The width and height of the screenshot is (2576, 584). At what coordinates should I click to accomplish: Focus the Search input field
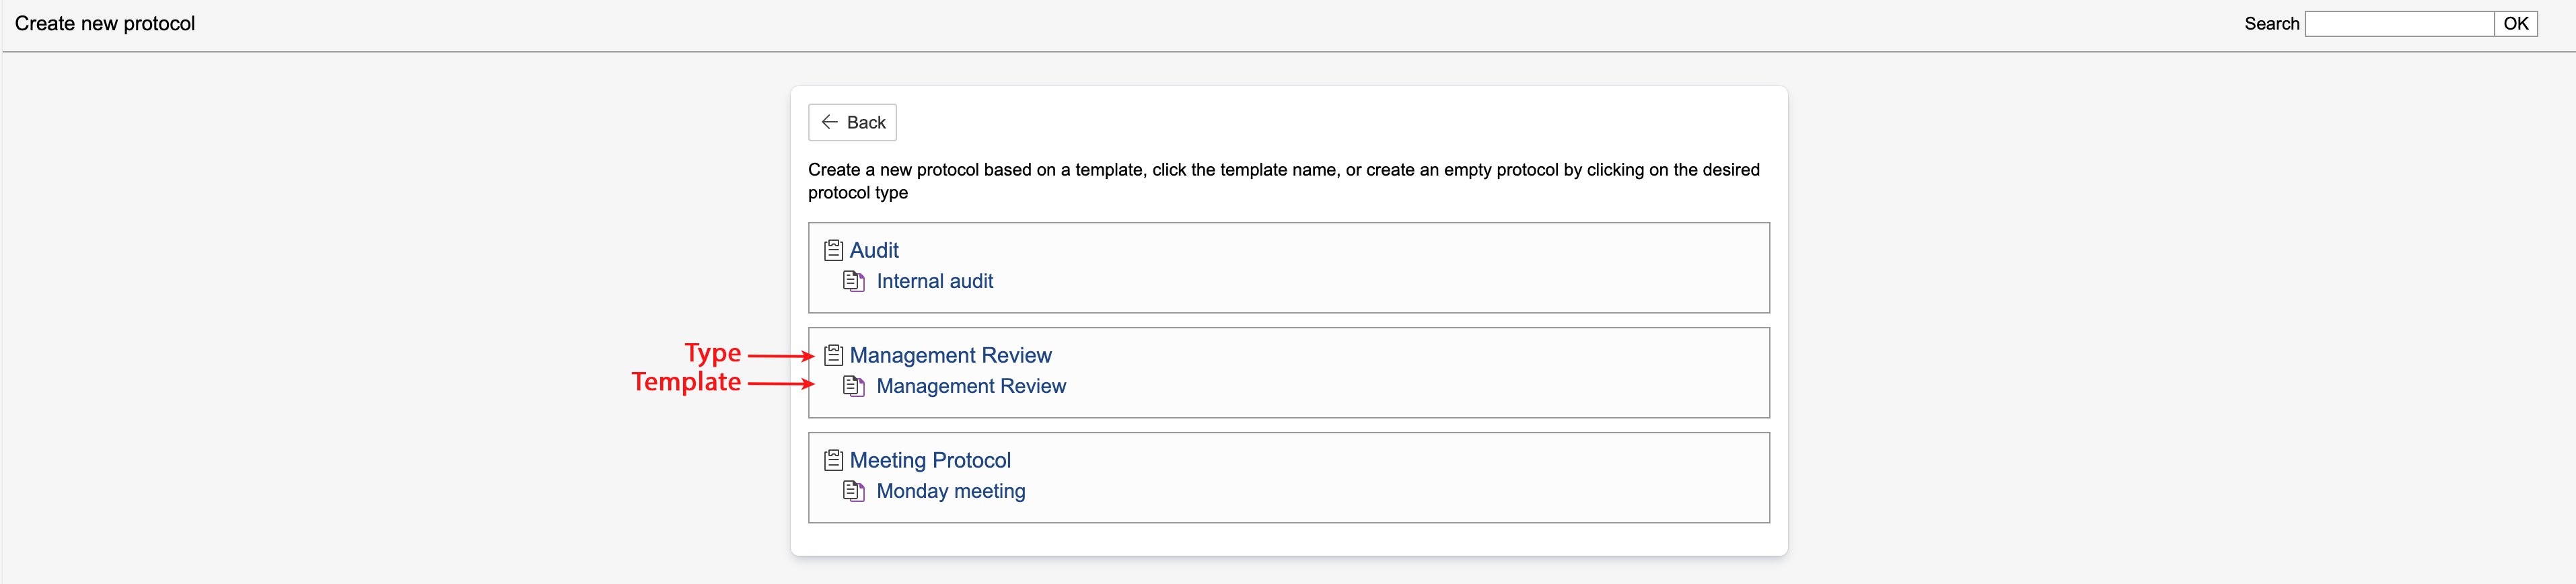[2397, 24]
